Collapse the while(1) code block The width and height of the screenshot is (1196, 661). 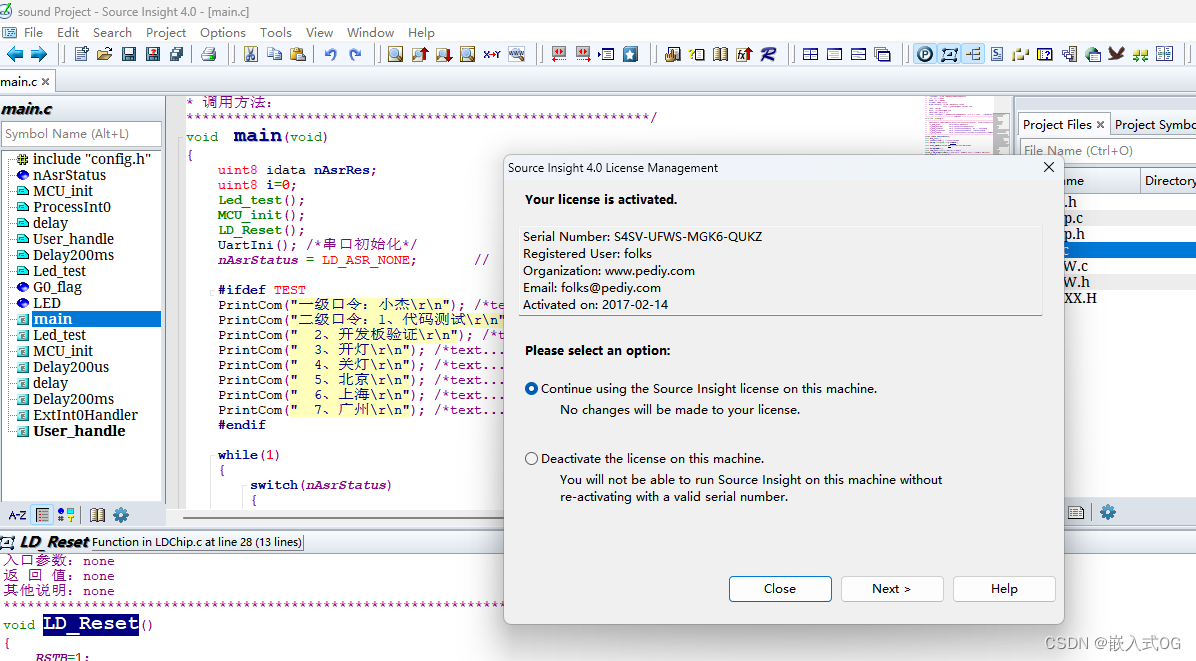[211, 455]
